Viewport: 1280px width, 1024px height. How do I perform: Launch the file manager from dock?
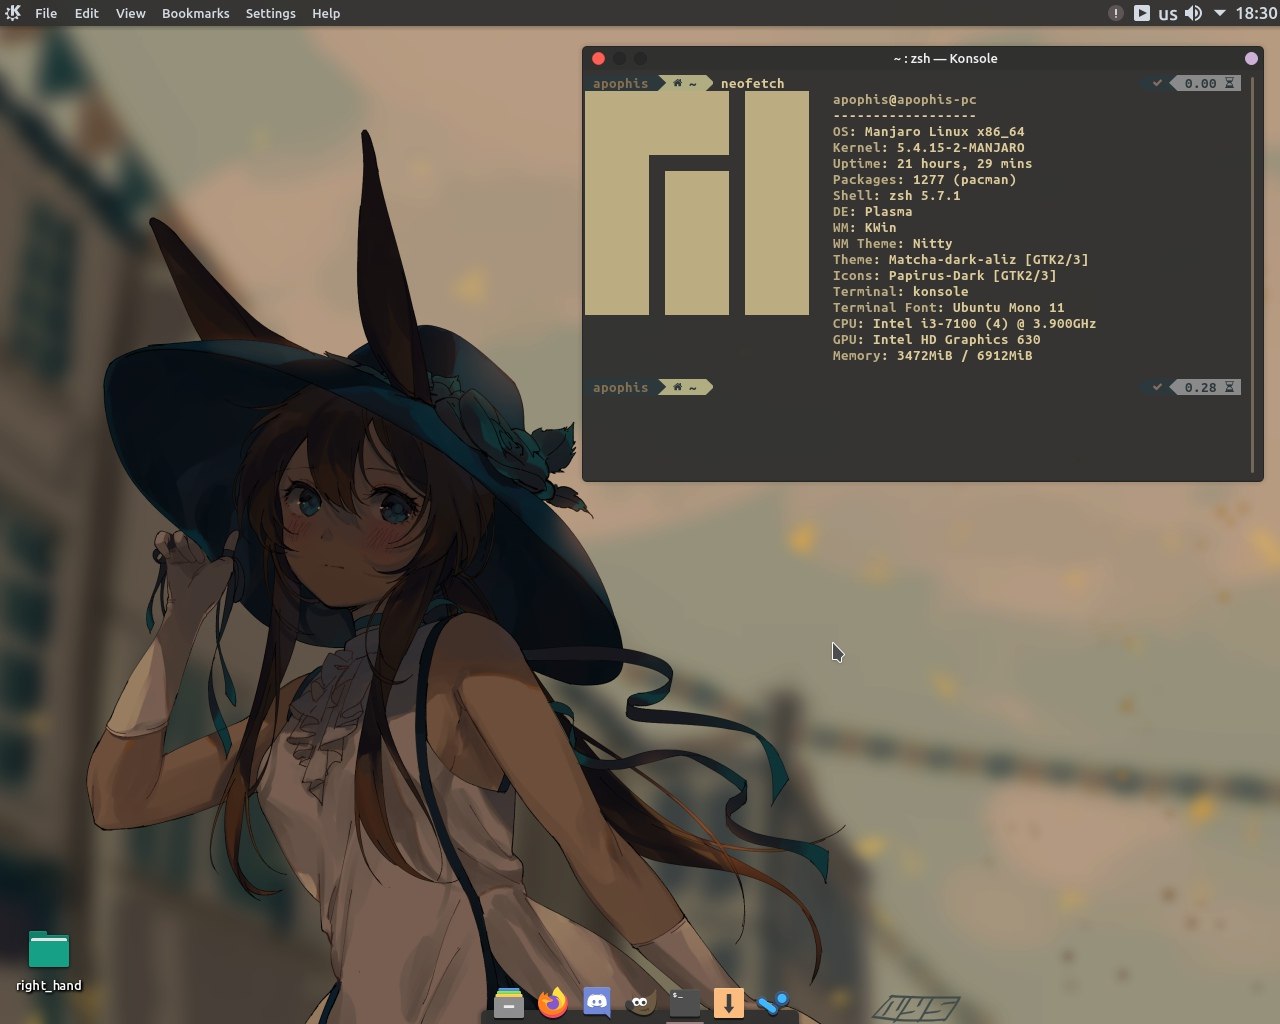[x=509, y=1002]
